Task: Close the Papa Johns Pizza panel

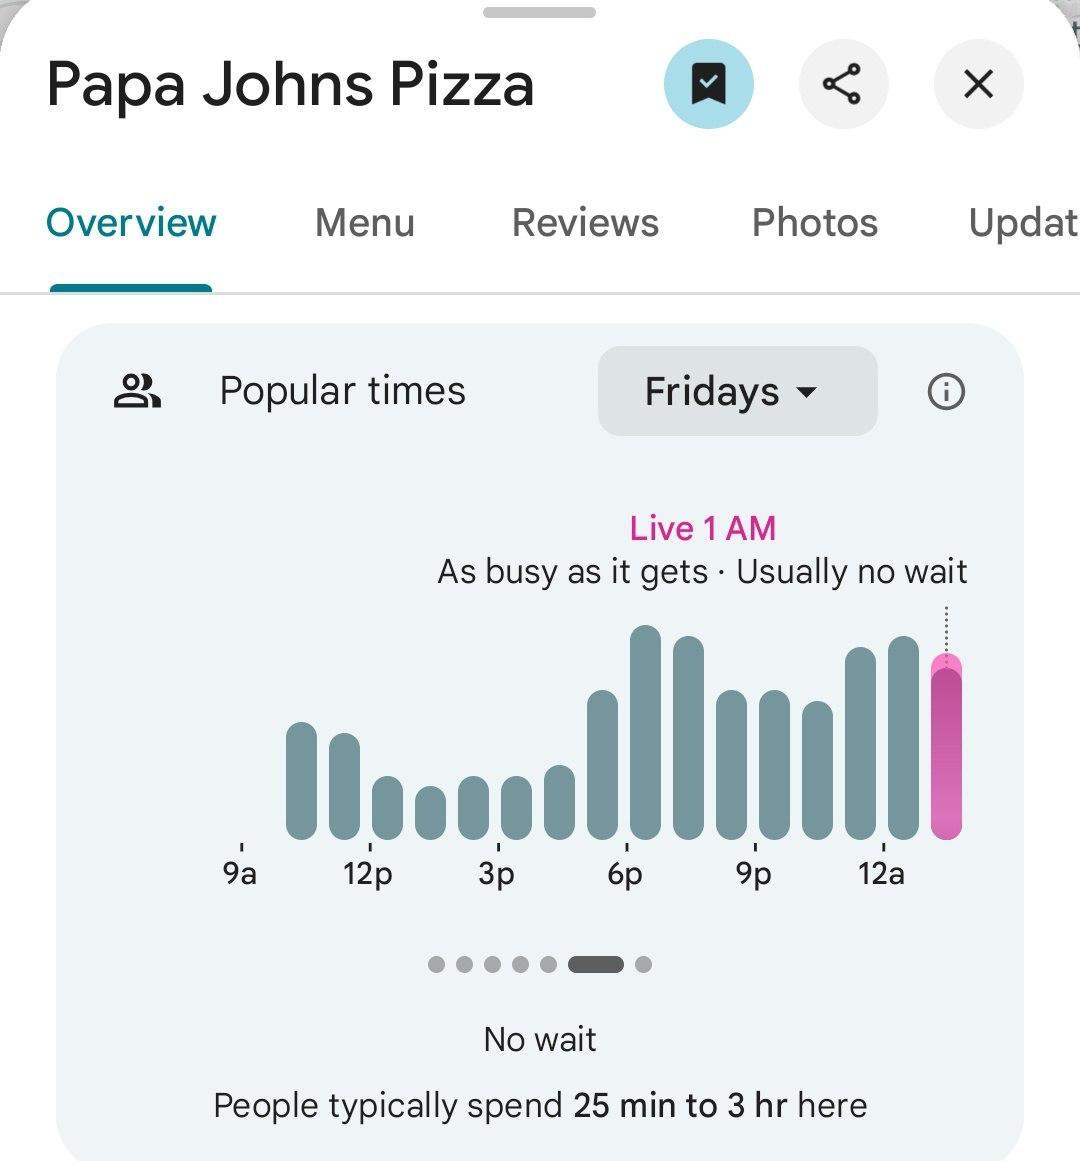Action: pos(977,84)
